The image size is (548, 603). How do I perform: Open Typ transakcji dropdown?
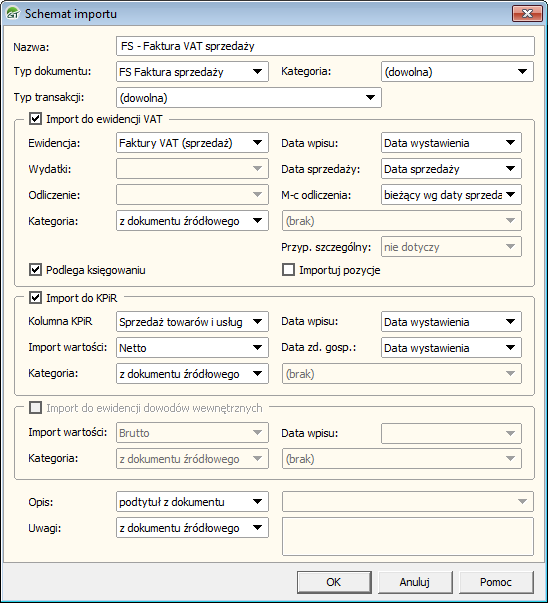(249, 98)
